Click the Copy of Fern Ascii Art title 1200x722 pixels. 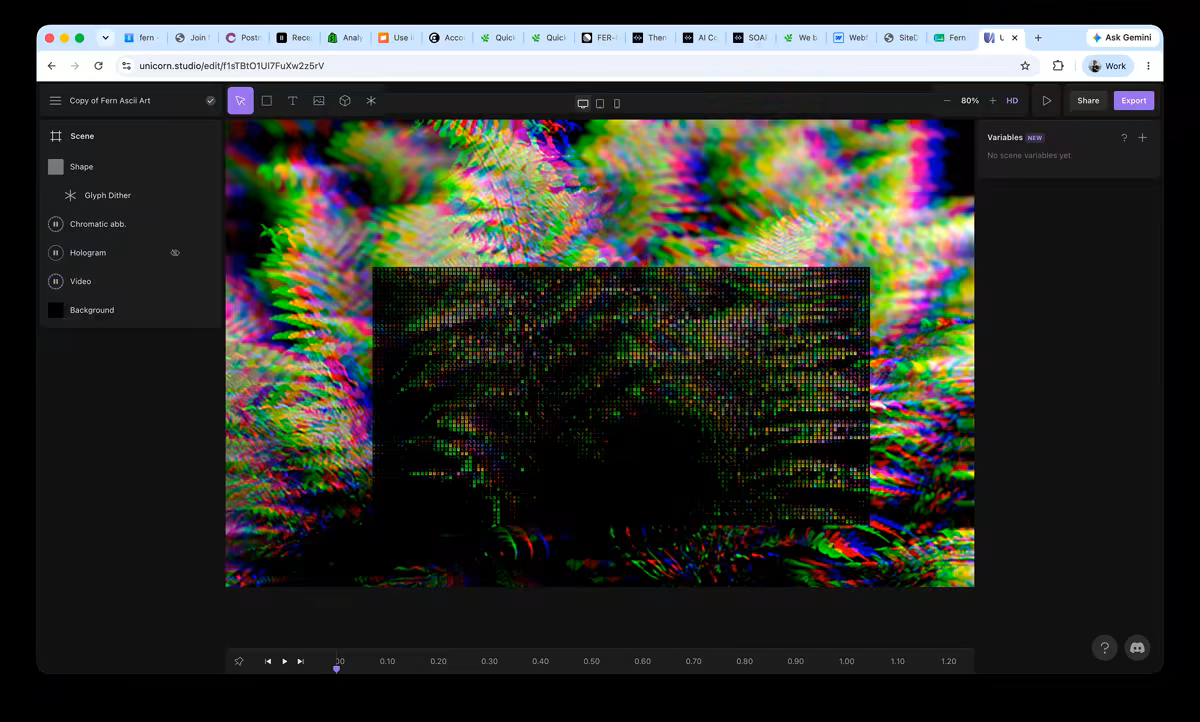tap(110, 101)
